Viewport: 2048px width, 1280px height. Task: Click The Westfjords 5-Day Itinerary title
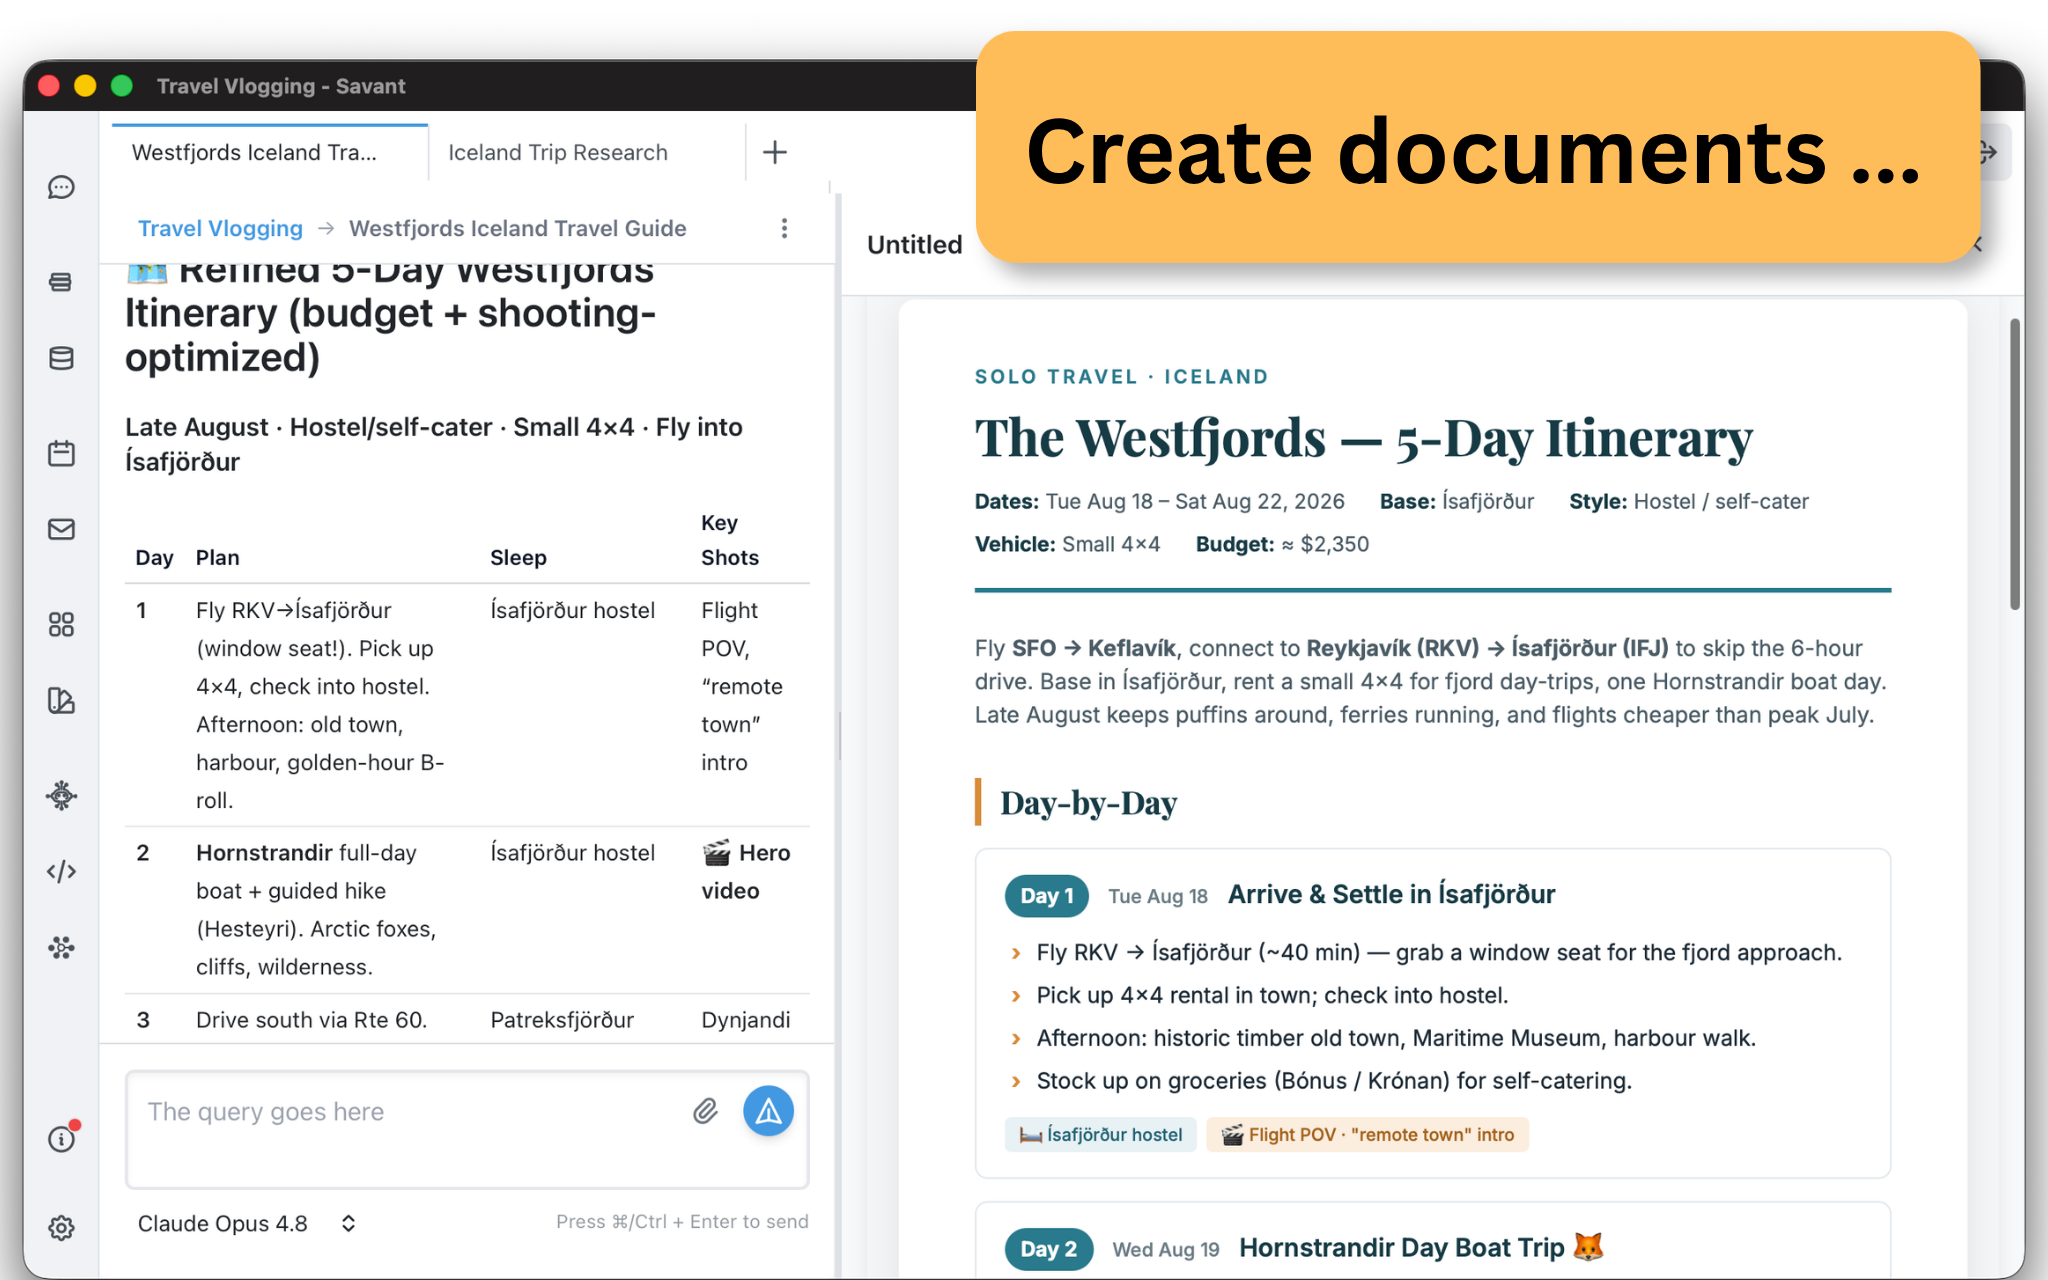point(1363,438)
